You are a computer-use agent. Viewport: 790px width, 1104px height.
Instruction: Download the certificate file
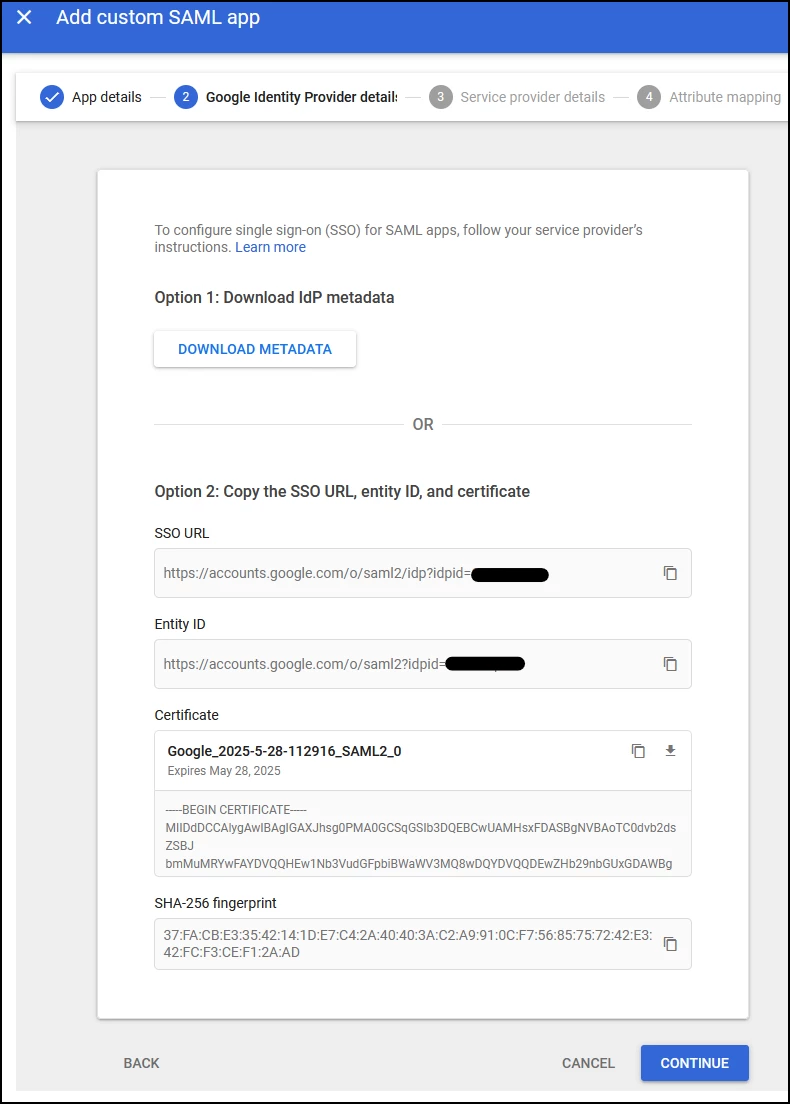(x=670, y=751)
